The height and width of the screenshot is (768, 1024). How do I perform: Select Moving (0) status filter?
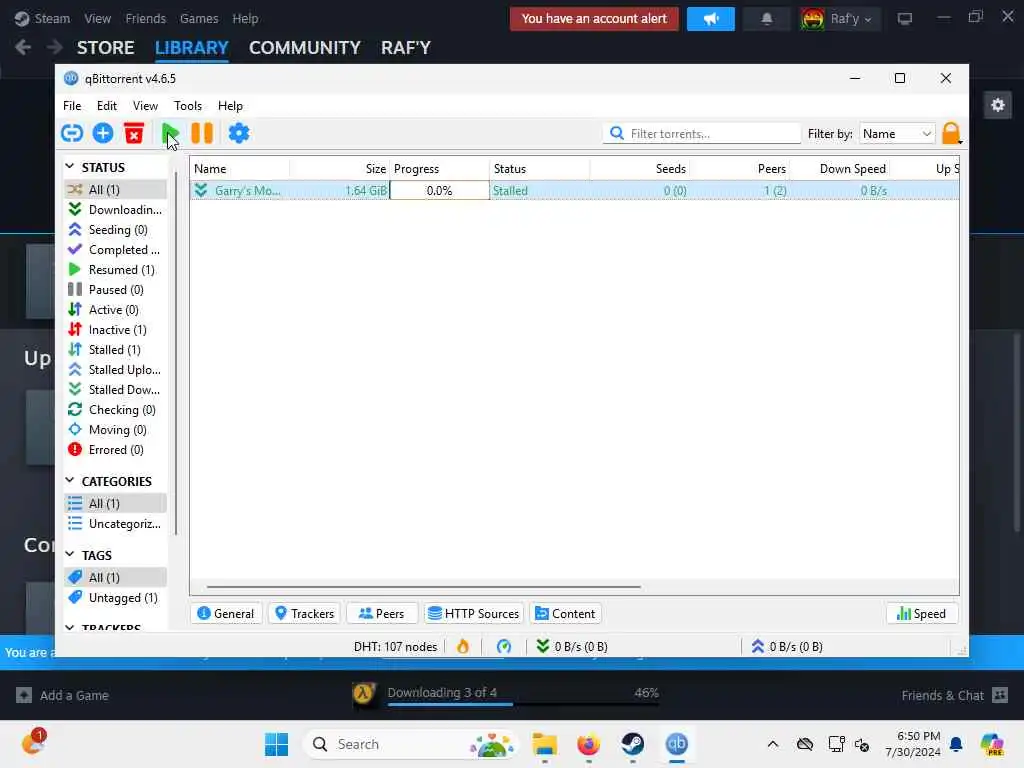116,430
